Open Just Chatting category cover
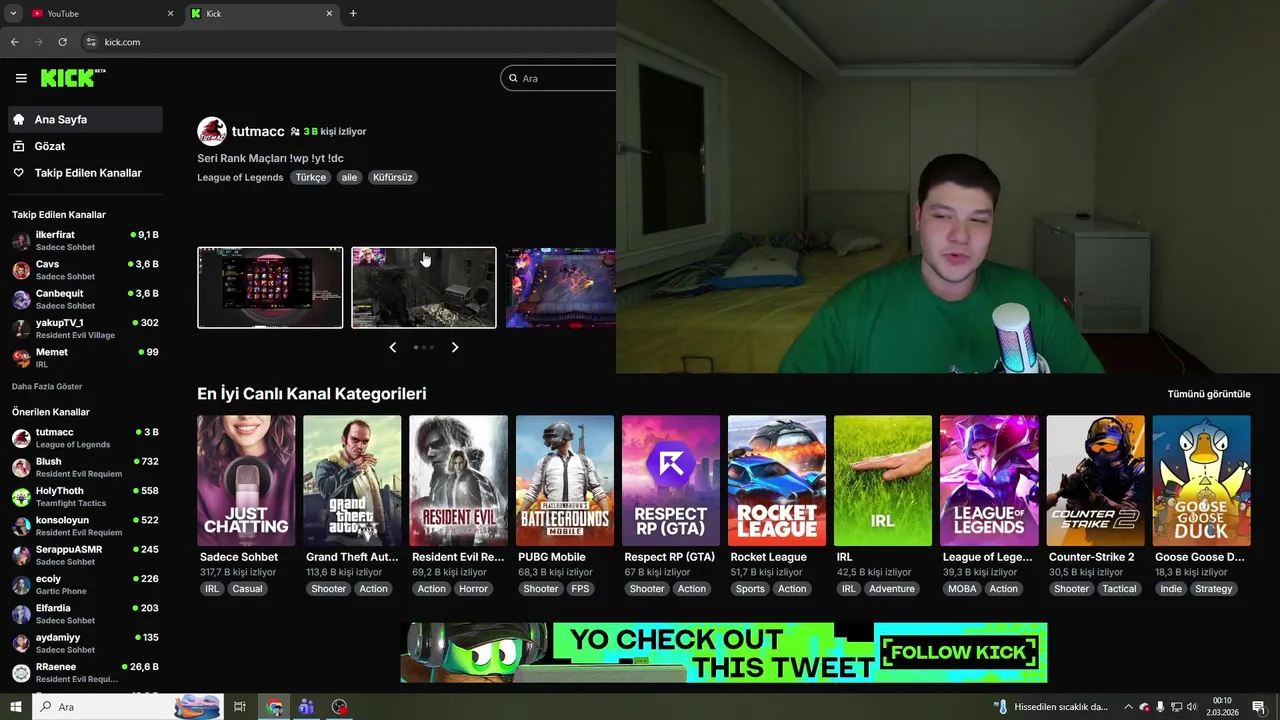 pos(246,480)
